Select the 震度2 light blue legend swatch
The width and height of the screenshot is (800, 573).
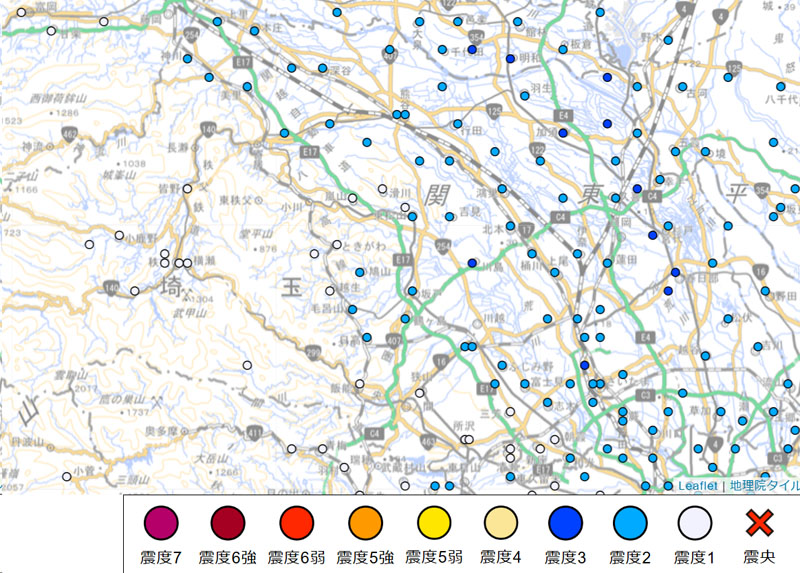coord(630,523)
